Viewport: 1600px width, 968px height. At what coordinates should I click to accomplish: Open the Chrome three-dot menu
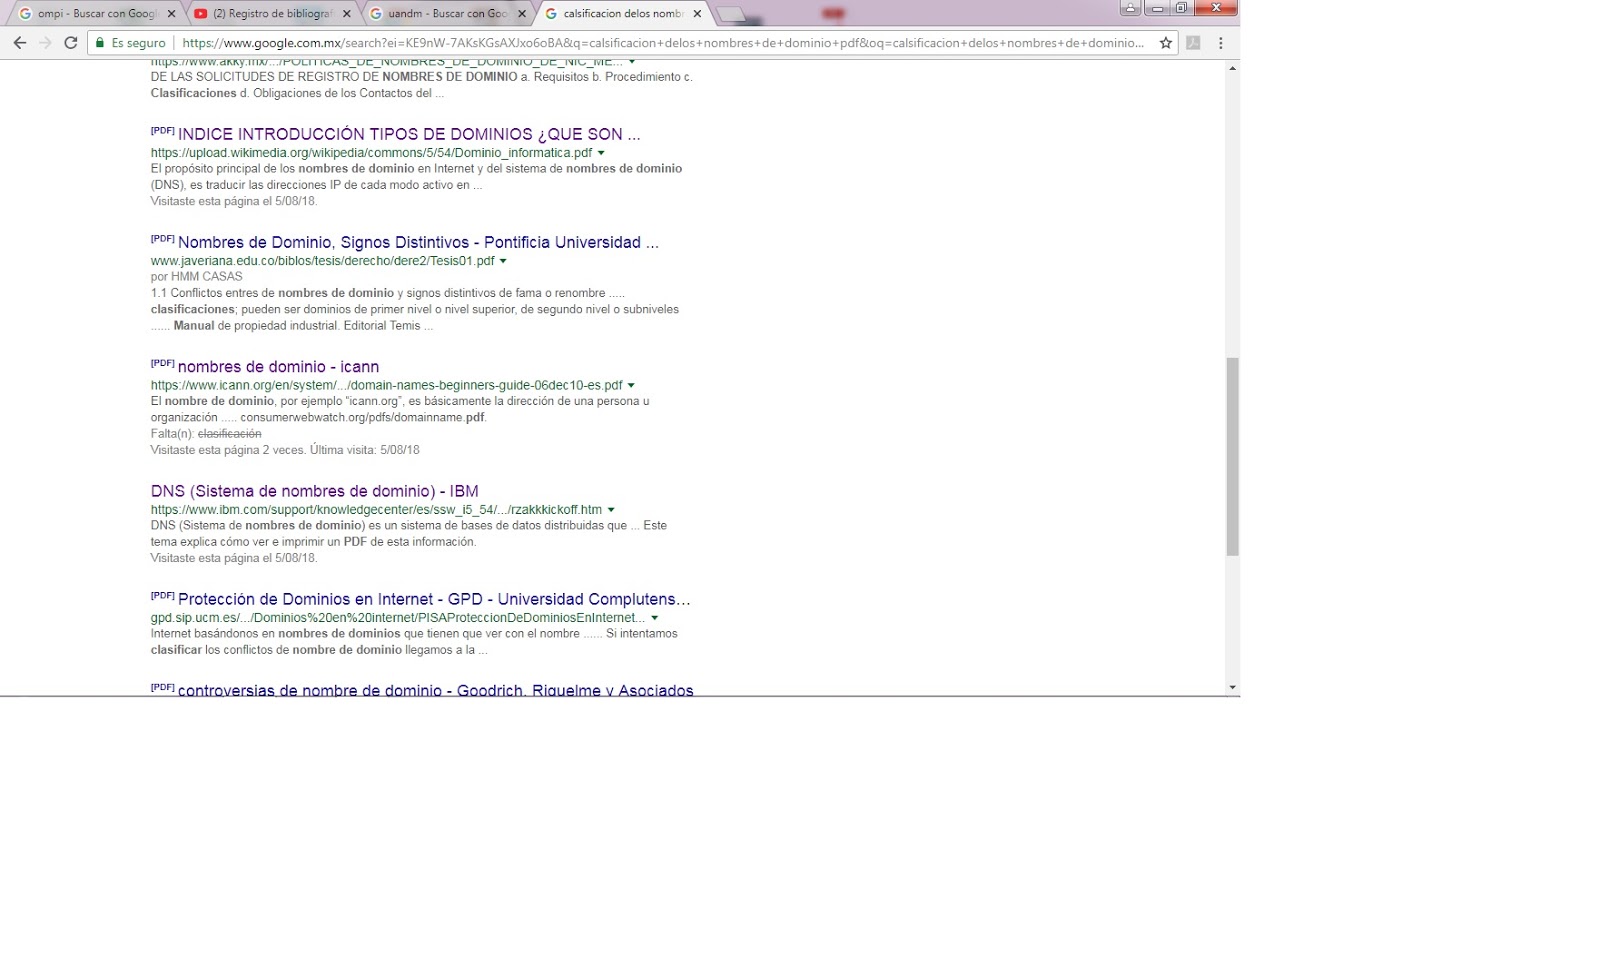coord(1221,43)
